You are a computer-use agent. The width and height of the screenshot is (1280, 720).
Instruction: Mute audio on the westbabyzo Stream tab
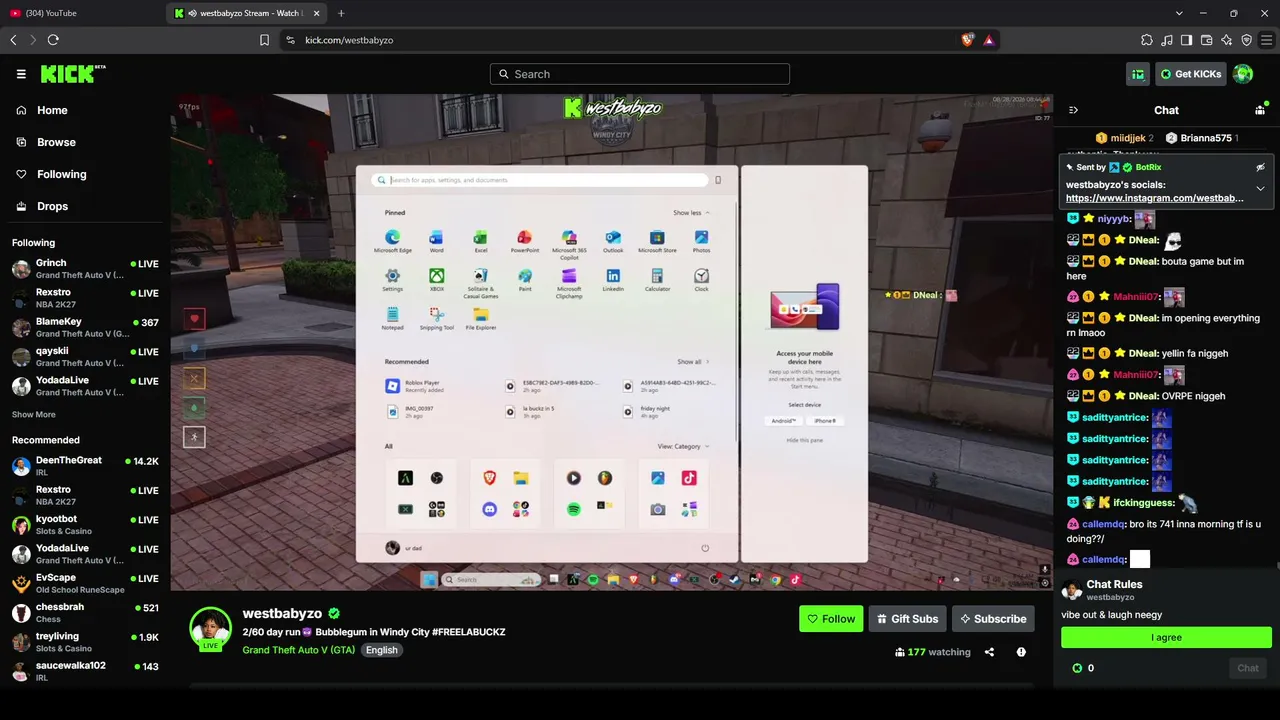(192, 13)
